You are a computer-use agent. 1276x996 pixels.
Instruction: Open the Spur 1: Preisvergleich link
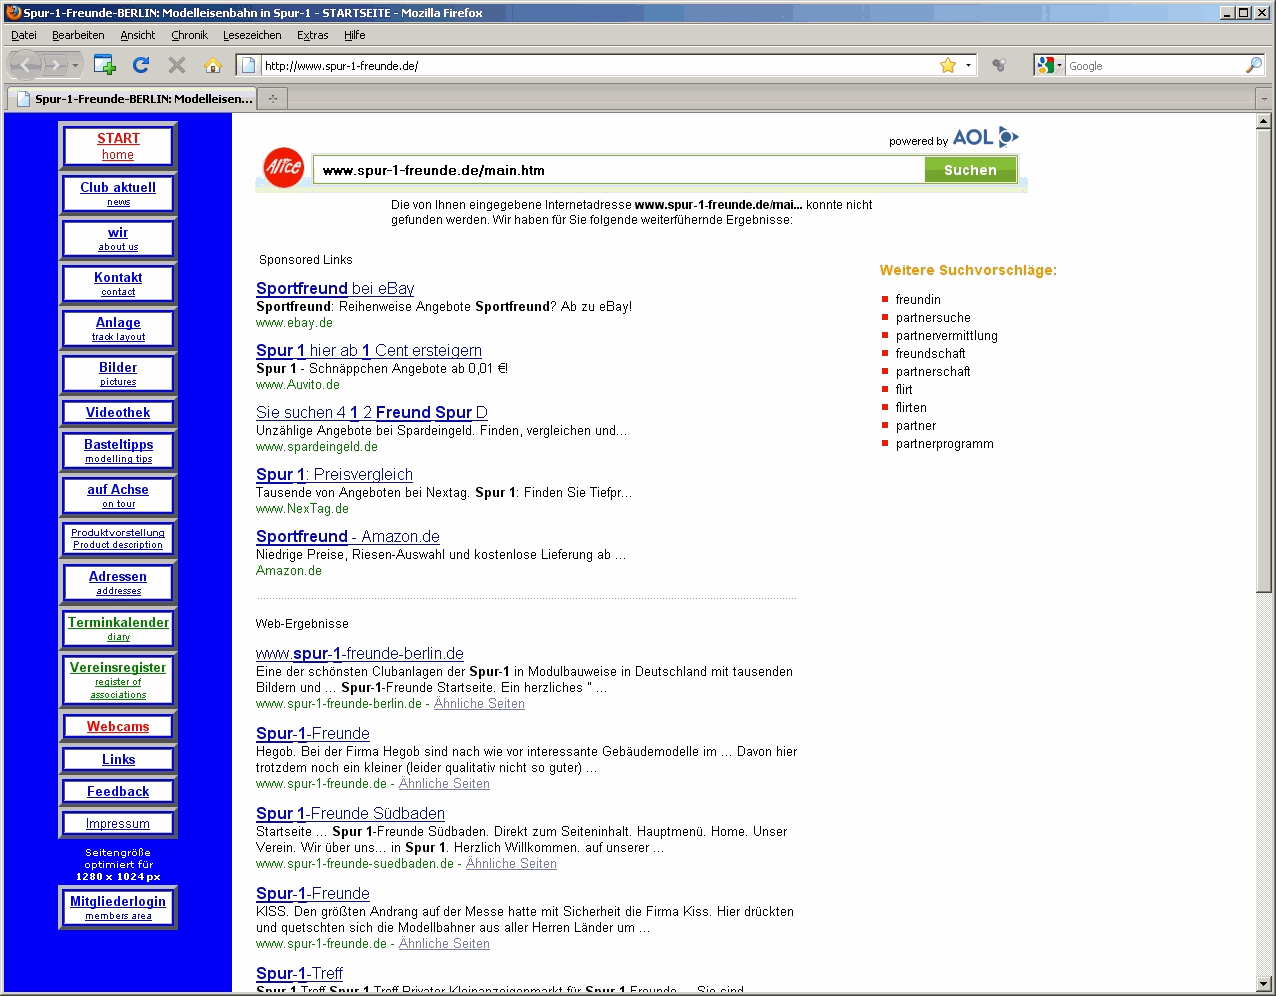click(334, 475)
